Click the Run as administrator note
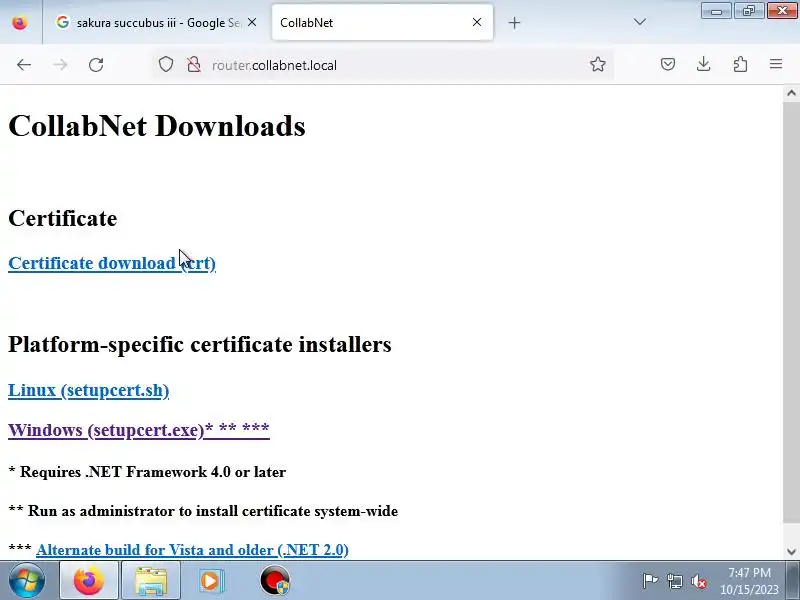800x600 pixels. [x=203, y=511]
